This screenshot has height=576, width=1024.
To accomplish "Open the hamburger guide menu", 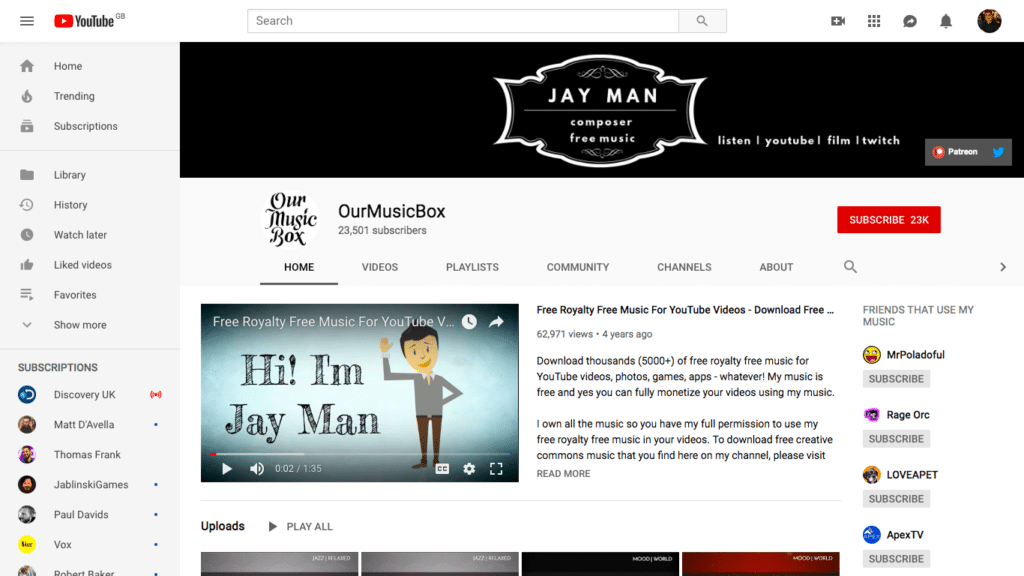I will click(x=27, y=21).
